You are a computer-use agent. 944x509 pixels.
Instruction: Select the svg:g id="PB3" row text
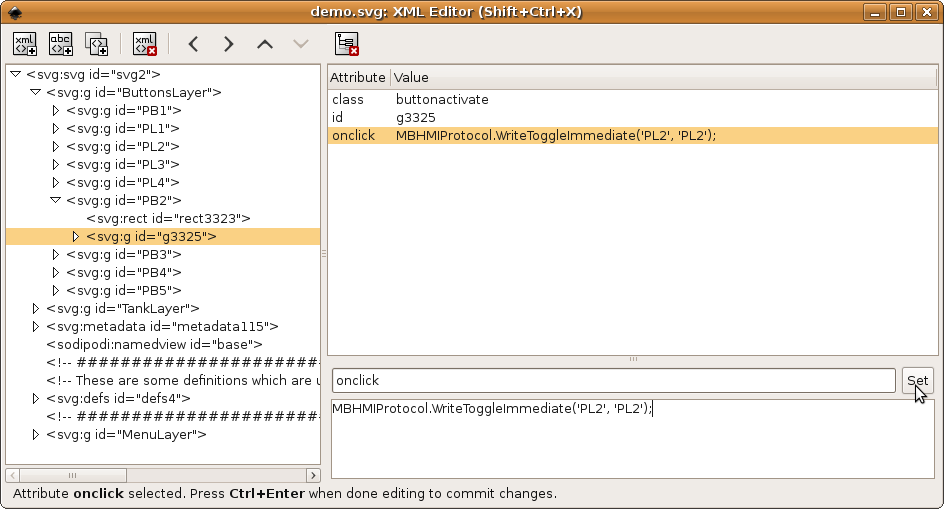click(123, 255)
